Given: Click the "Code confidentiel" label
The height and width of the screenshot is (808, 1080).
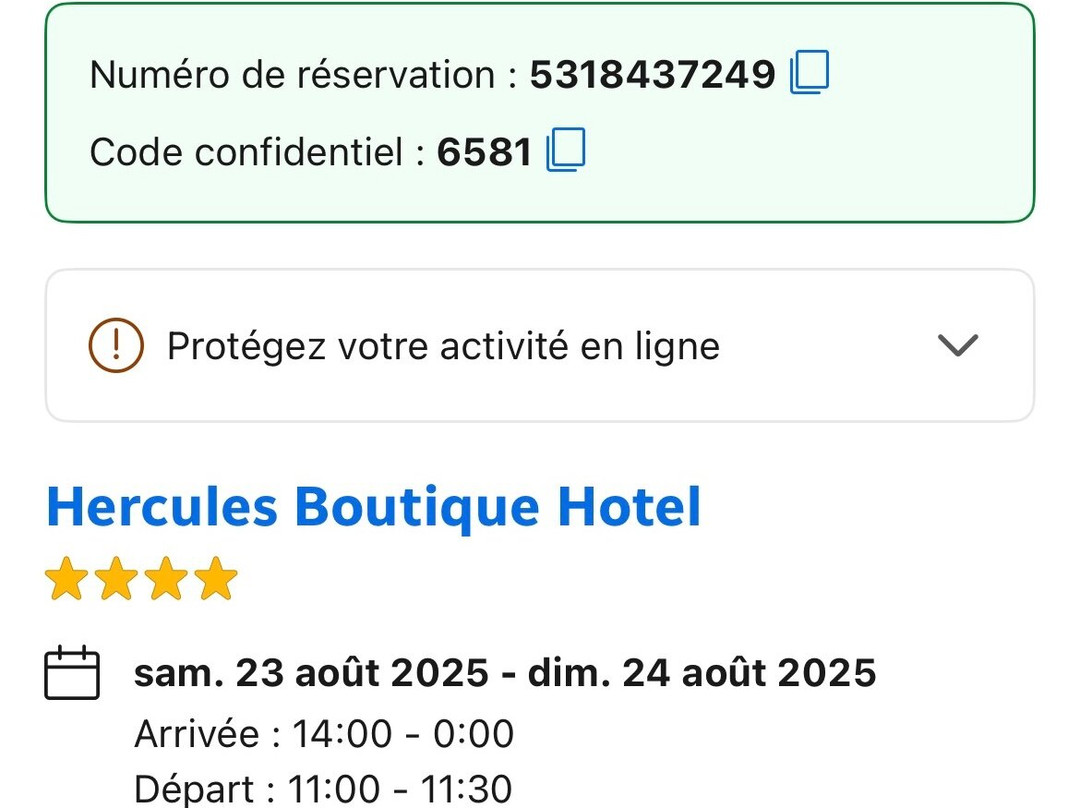Looking at the screenshot, I should (x=246, y=152).
